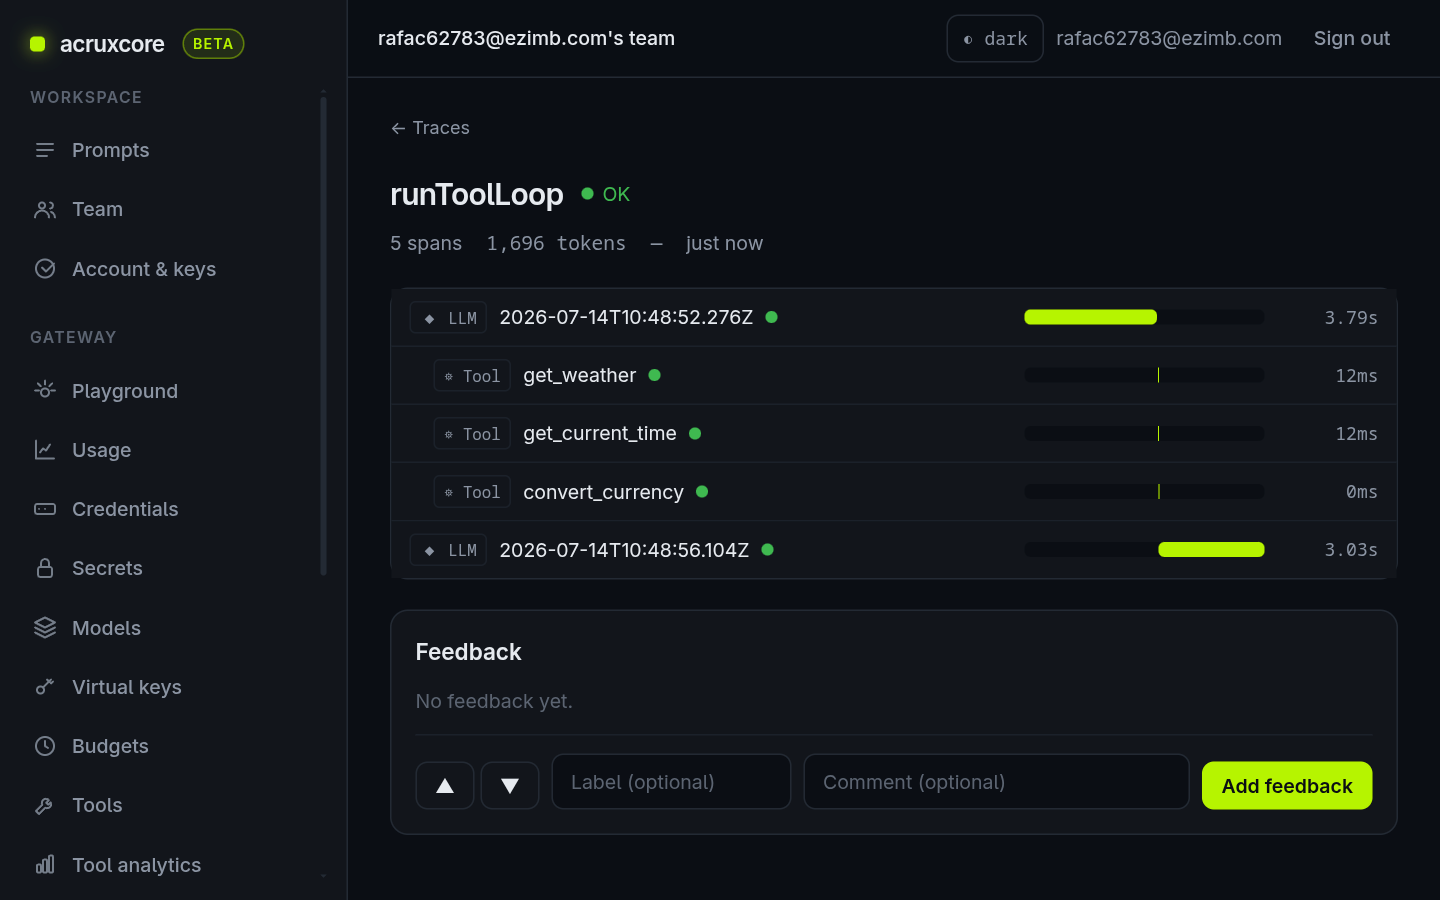1440x900 pixels.
Task: Open Models in the sidebar
Action: pos(106,628)
